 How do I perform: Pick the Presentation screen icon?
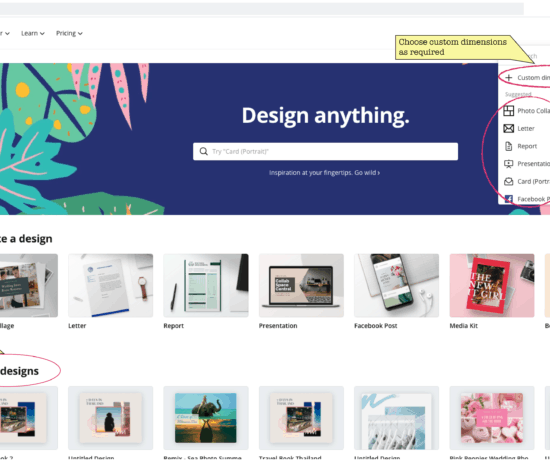[x=509, y=164]
